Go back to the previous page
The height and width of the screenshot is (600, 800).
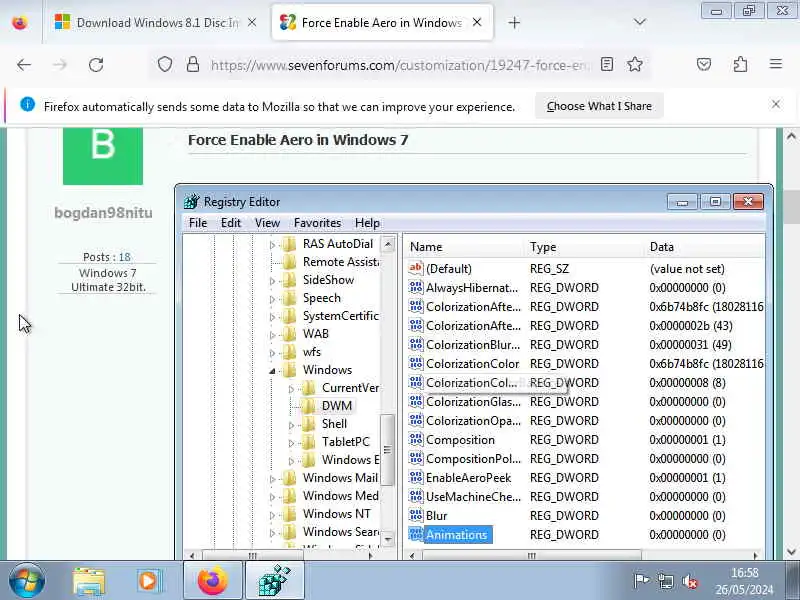(24, 65)
